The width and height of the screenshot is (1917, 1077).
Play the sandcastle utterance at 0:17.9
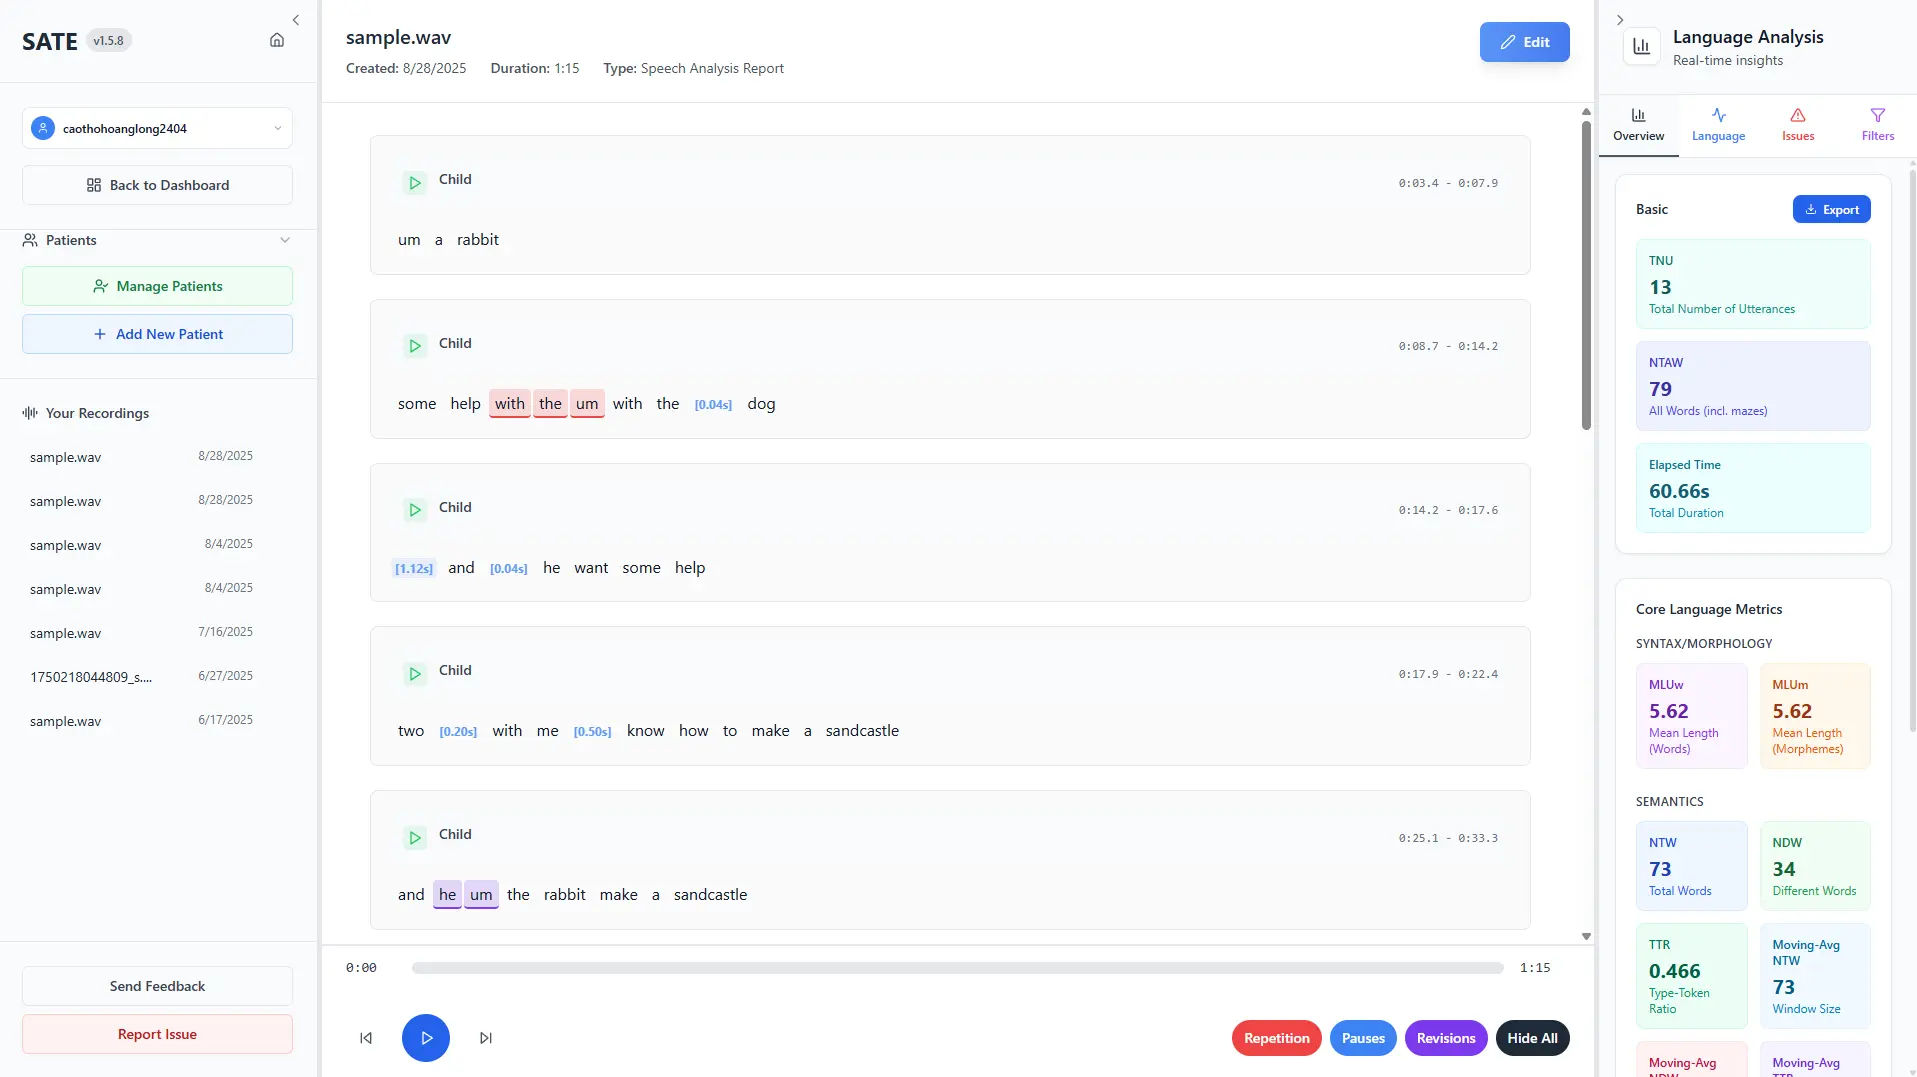pyautogui.click(x=414, y=674)
